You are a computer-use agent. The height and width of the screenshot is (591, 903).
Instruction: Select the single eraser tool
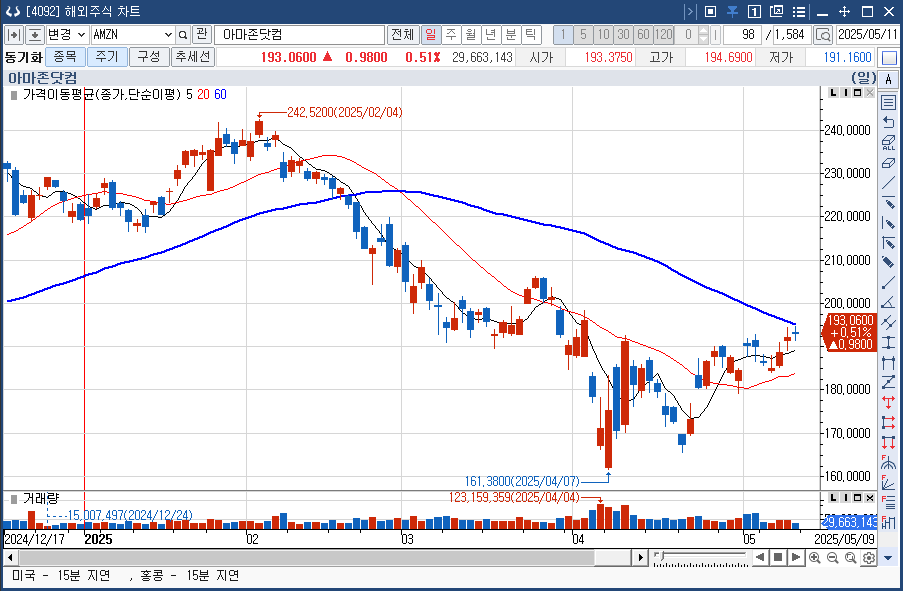[x=888, y=163]
